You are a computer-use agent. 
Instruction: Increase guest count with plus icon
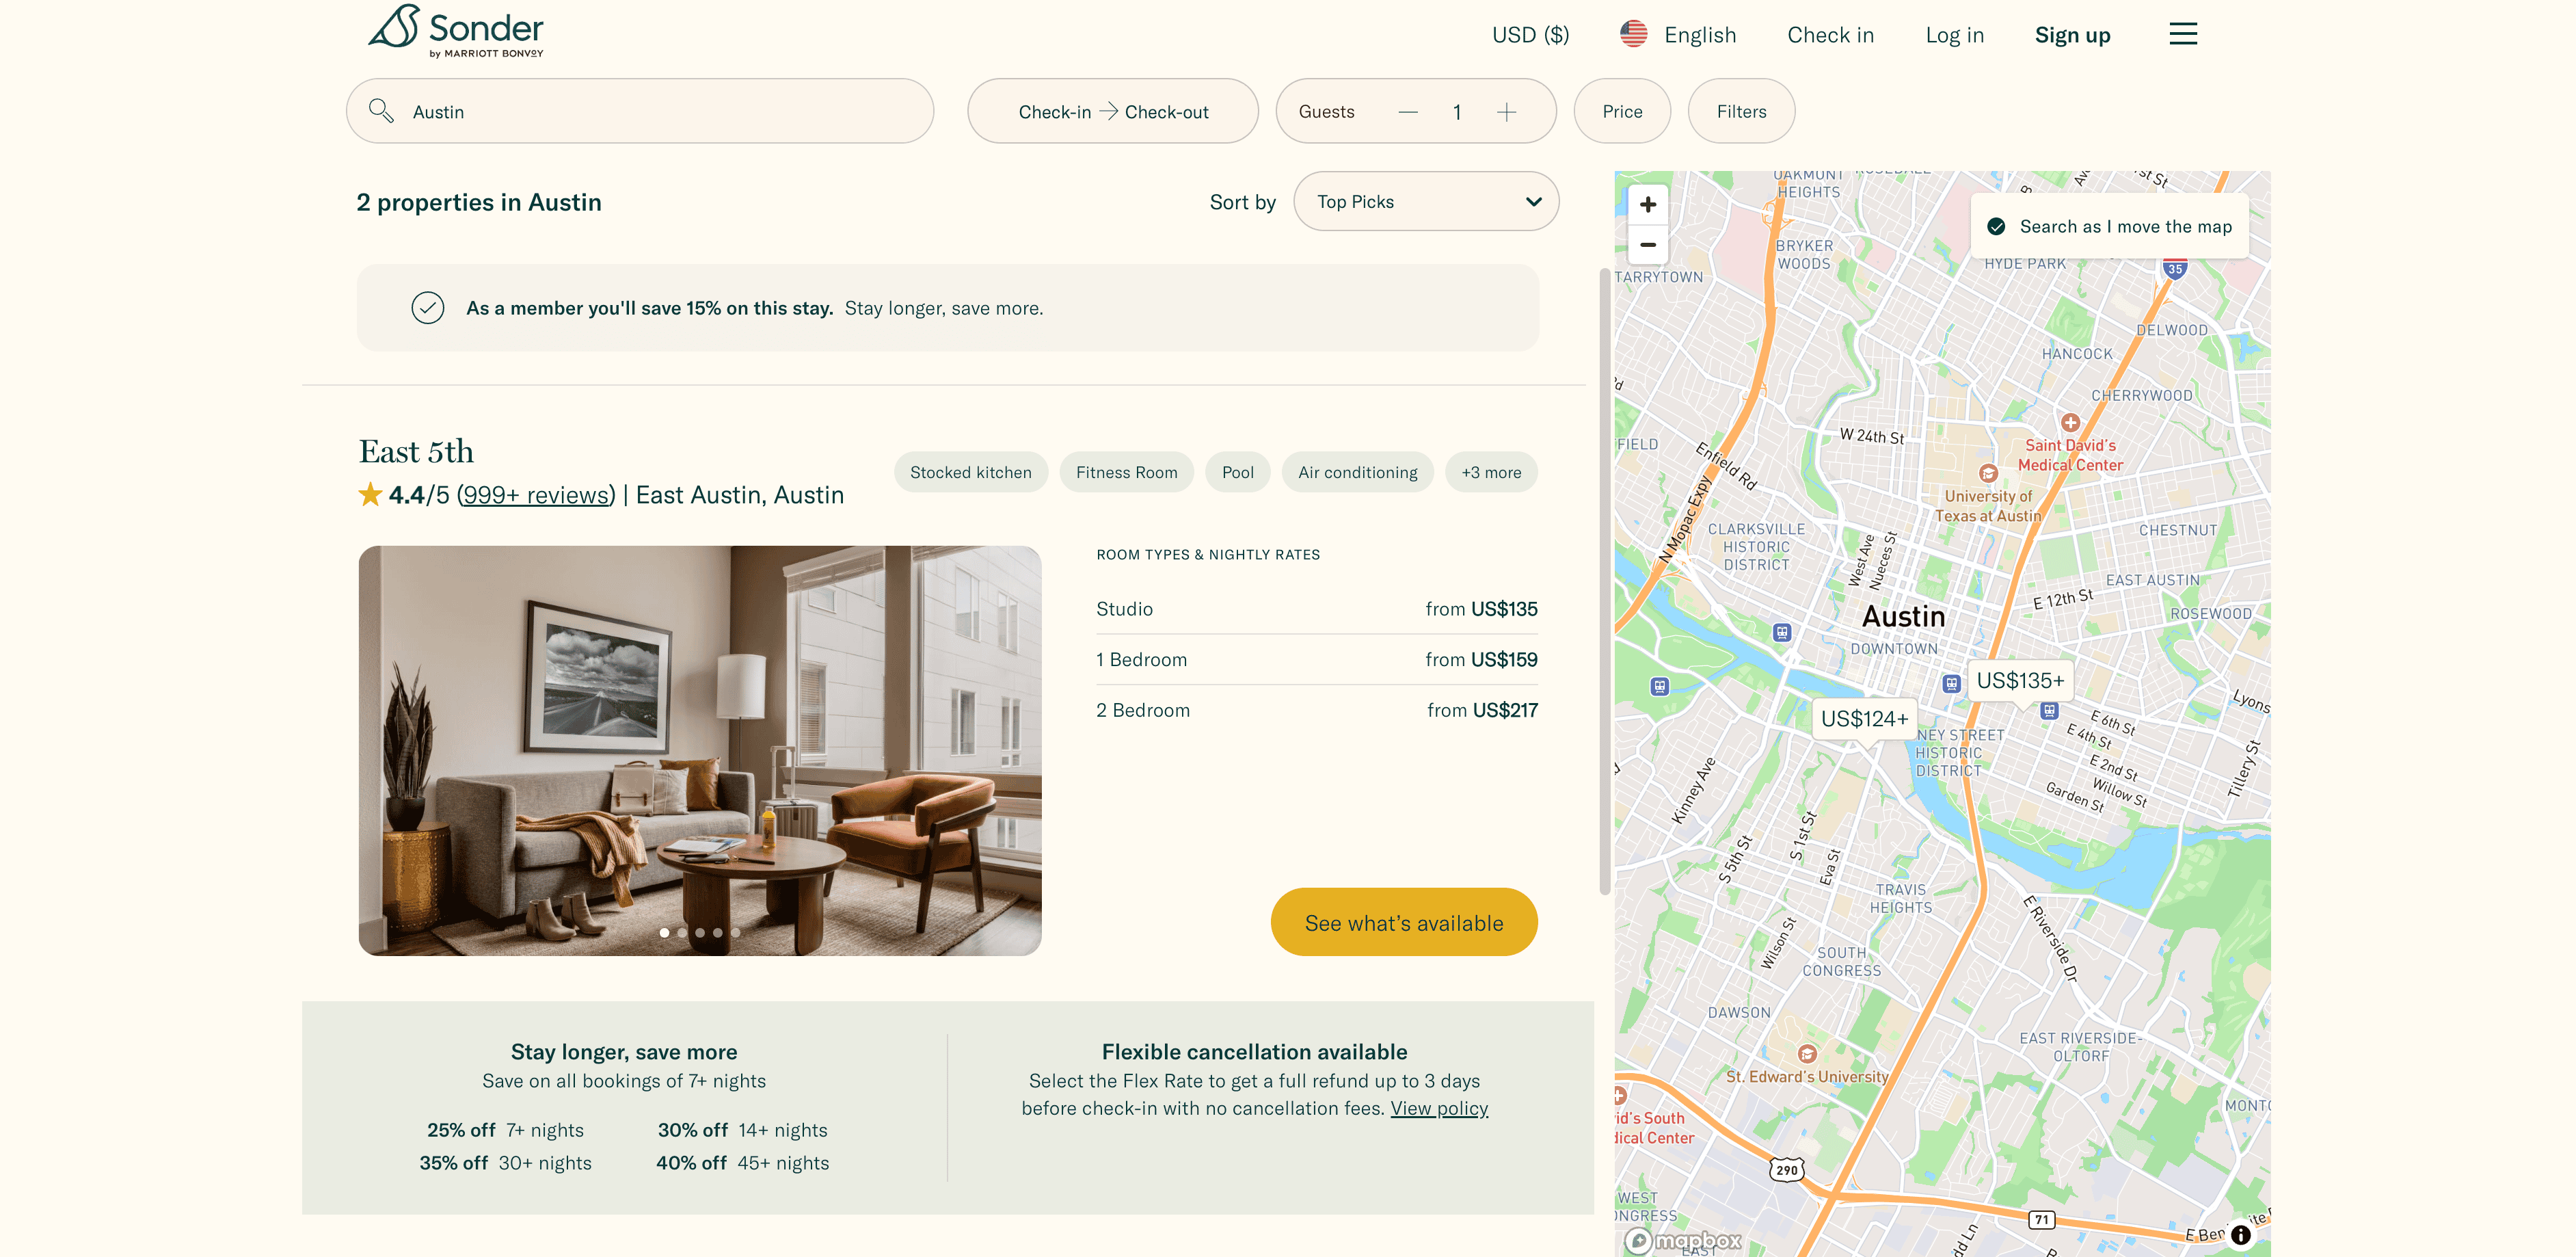[x=1506, y=112]
